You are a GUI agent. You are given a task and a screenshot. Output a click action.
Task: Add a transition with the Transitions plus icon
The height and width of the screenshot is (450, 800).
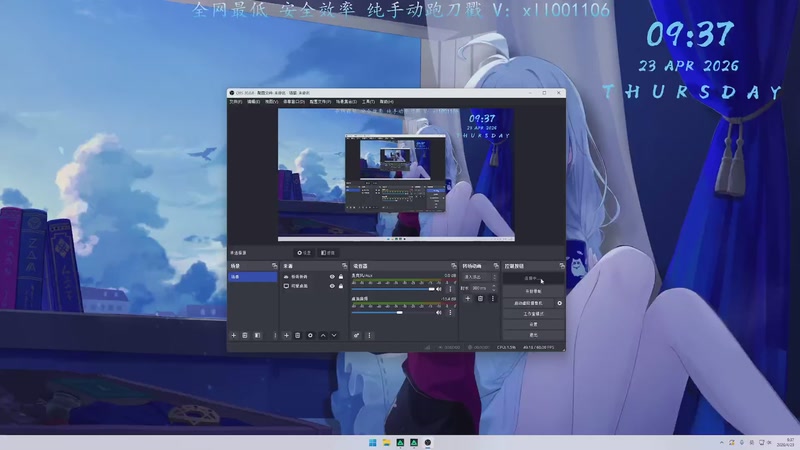click(468, 298)
